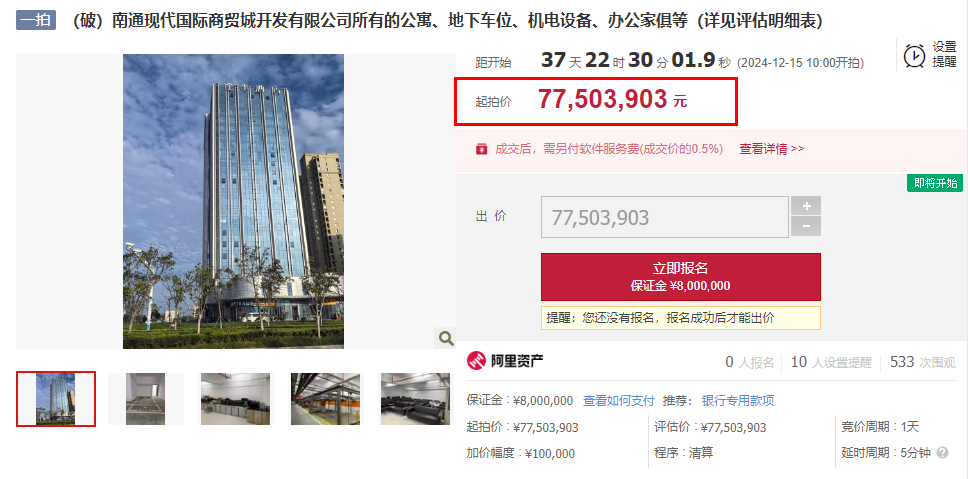Click the 银行专用款项 link

coord(738,401)
